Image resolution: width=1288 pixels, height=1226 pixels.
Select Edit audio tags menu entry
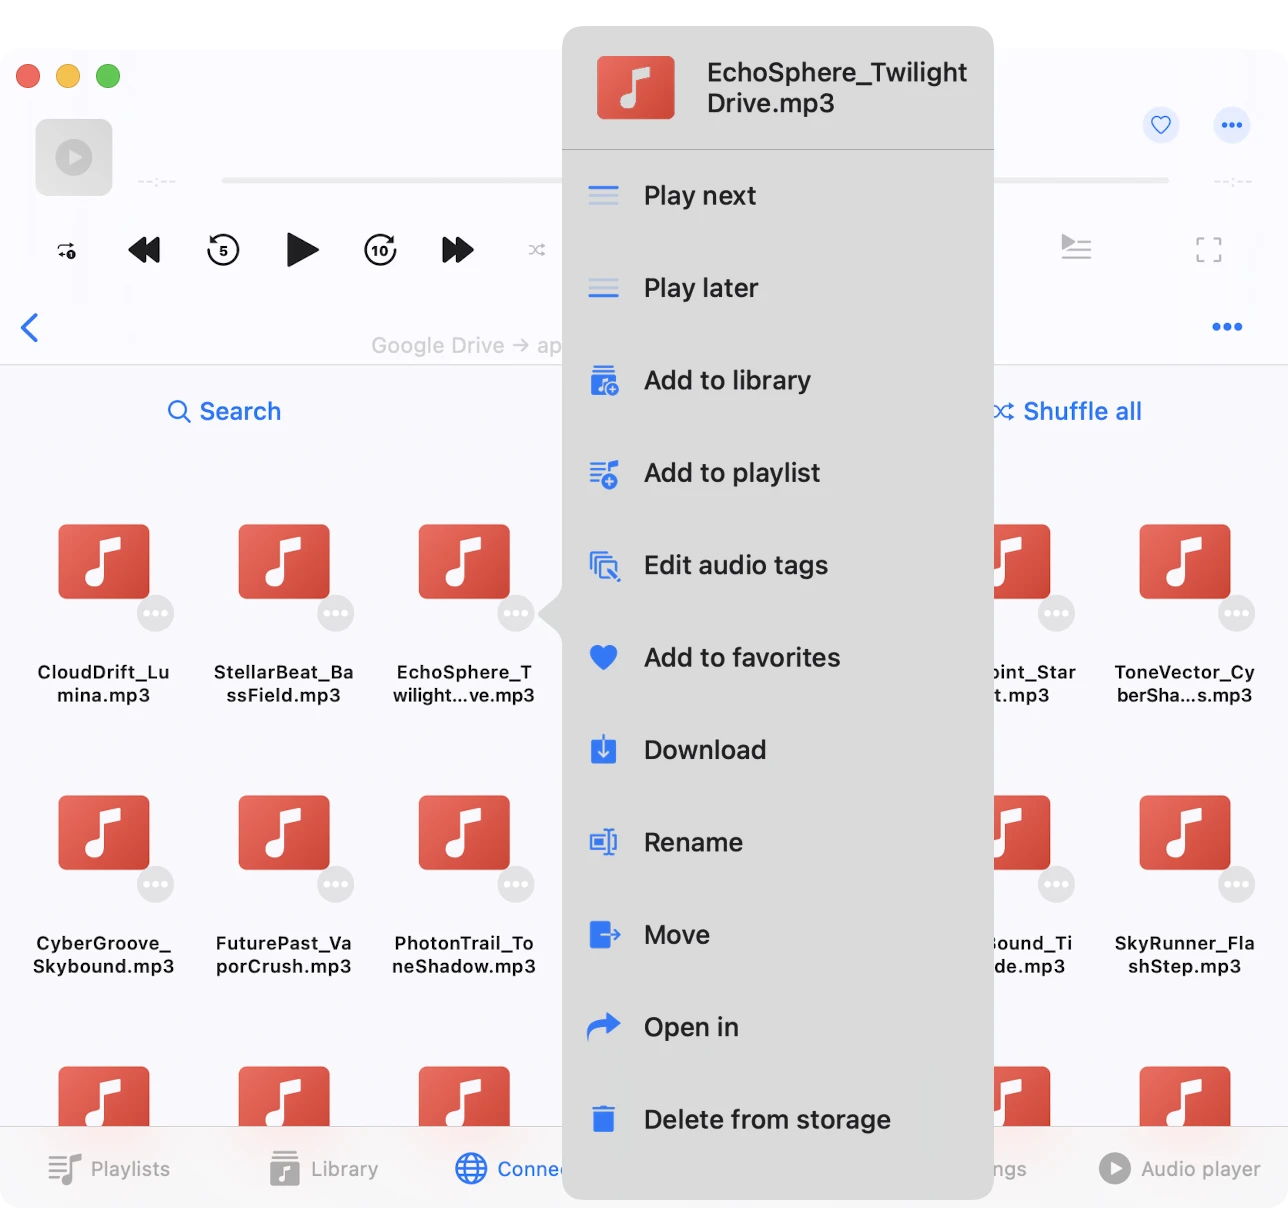coord(735,566)
